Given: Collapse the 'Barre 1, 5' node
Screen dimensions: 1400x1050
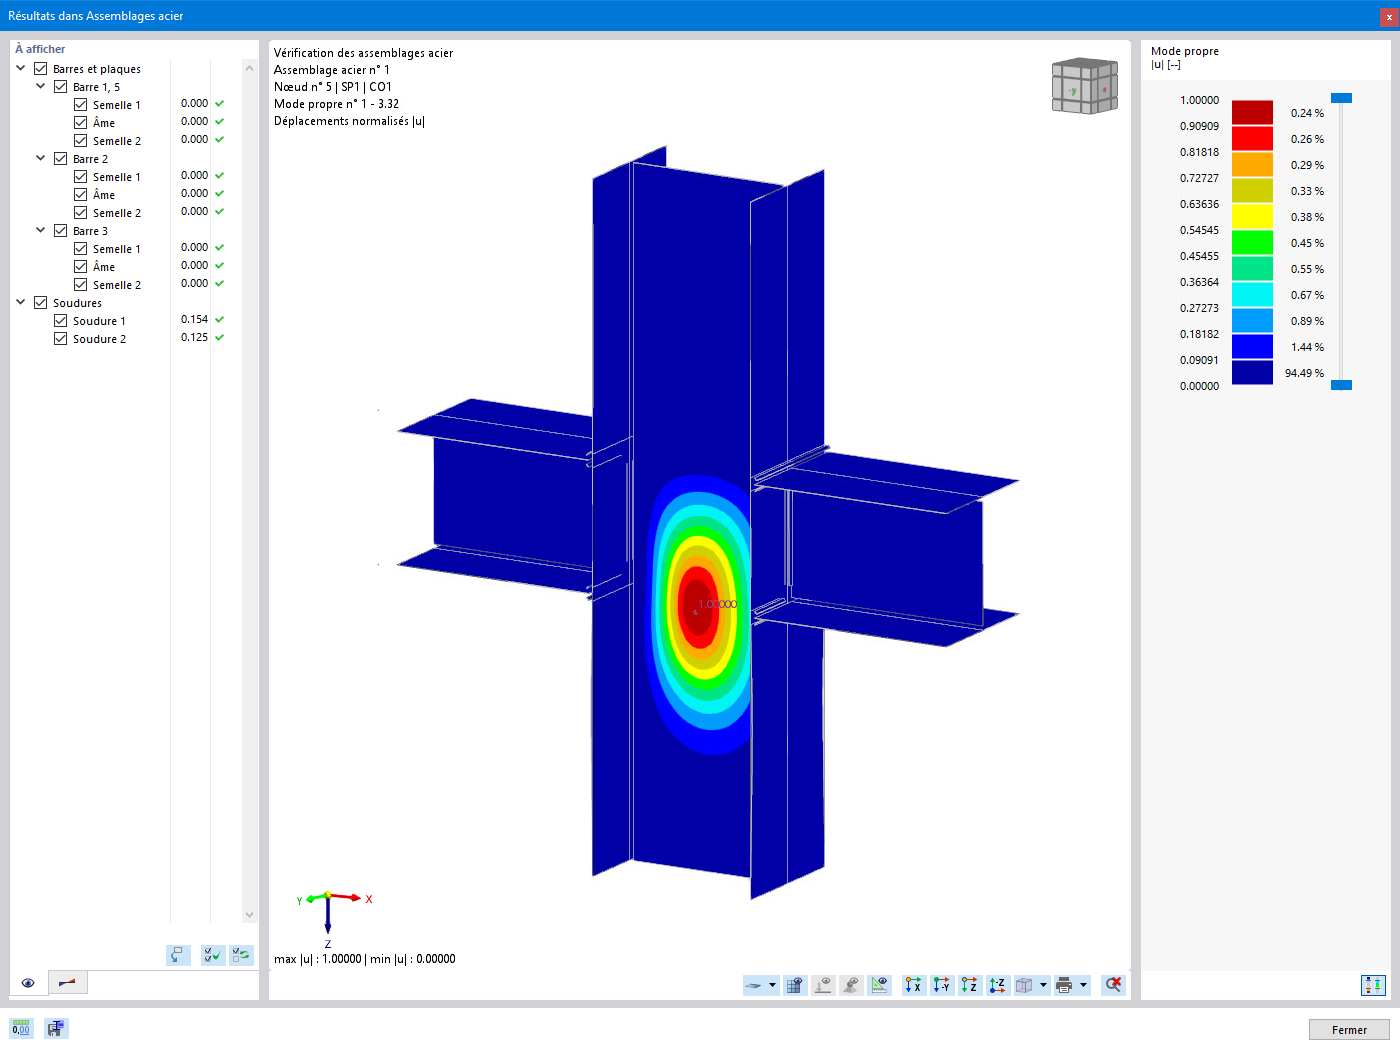Looking at the screenshot, I should [x=41, y=87].
